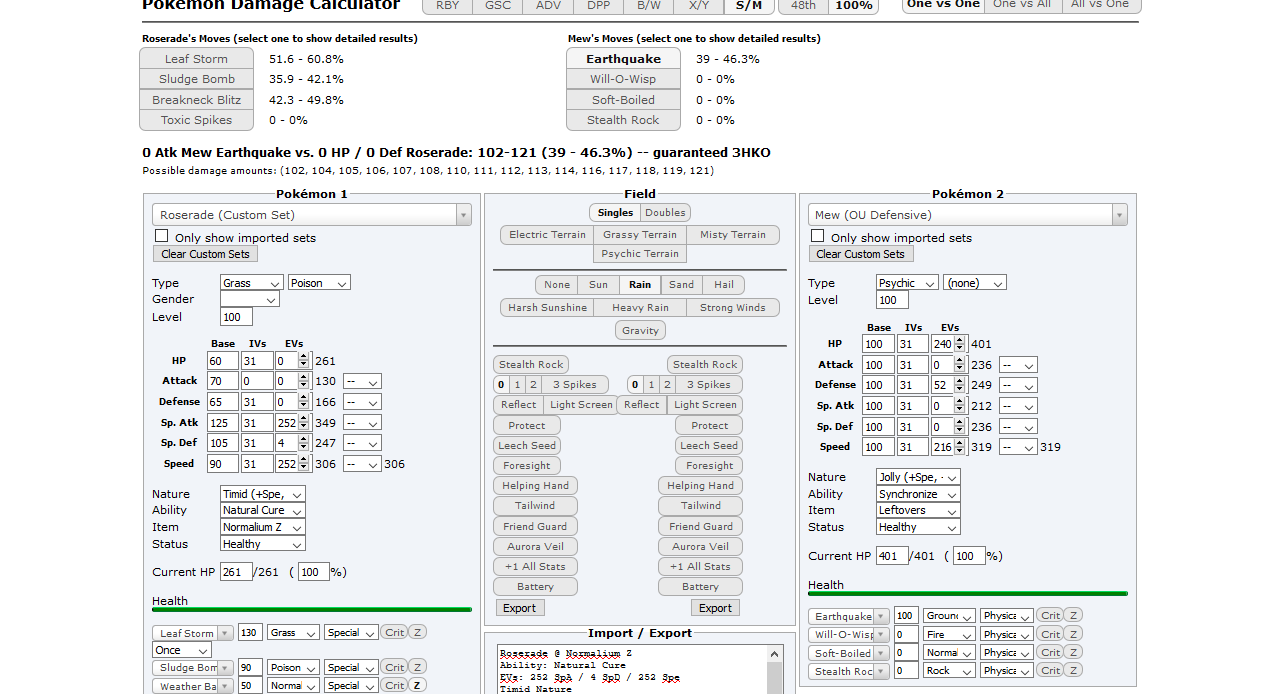1280x694 pixels.
Task: Clear Custom Sets for Pokémon 1
Action: click(x=205, y=254)
